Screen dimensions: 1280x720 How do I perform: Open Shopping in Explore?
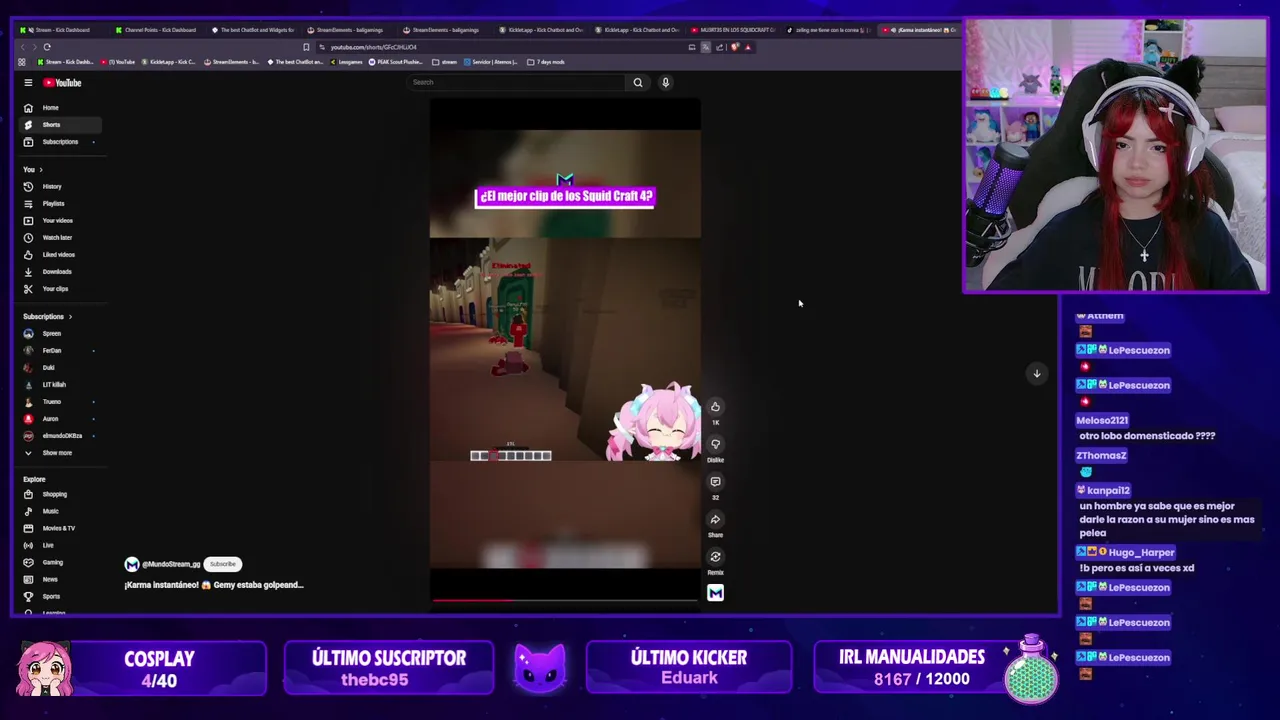click(60, 494)
